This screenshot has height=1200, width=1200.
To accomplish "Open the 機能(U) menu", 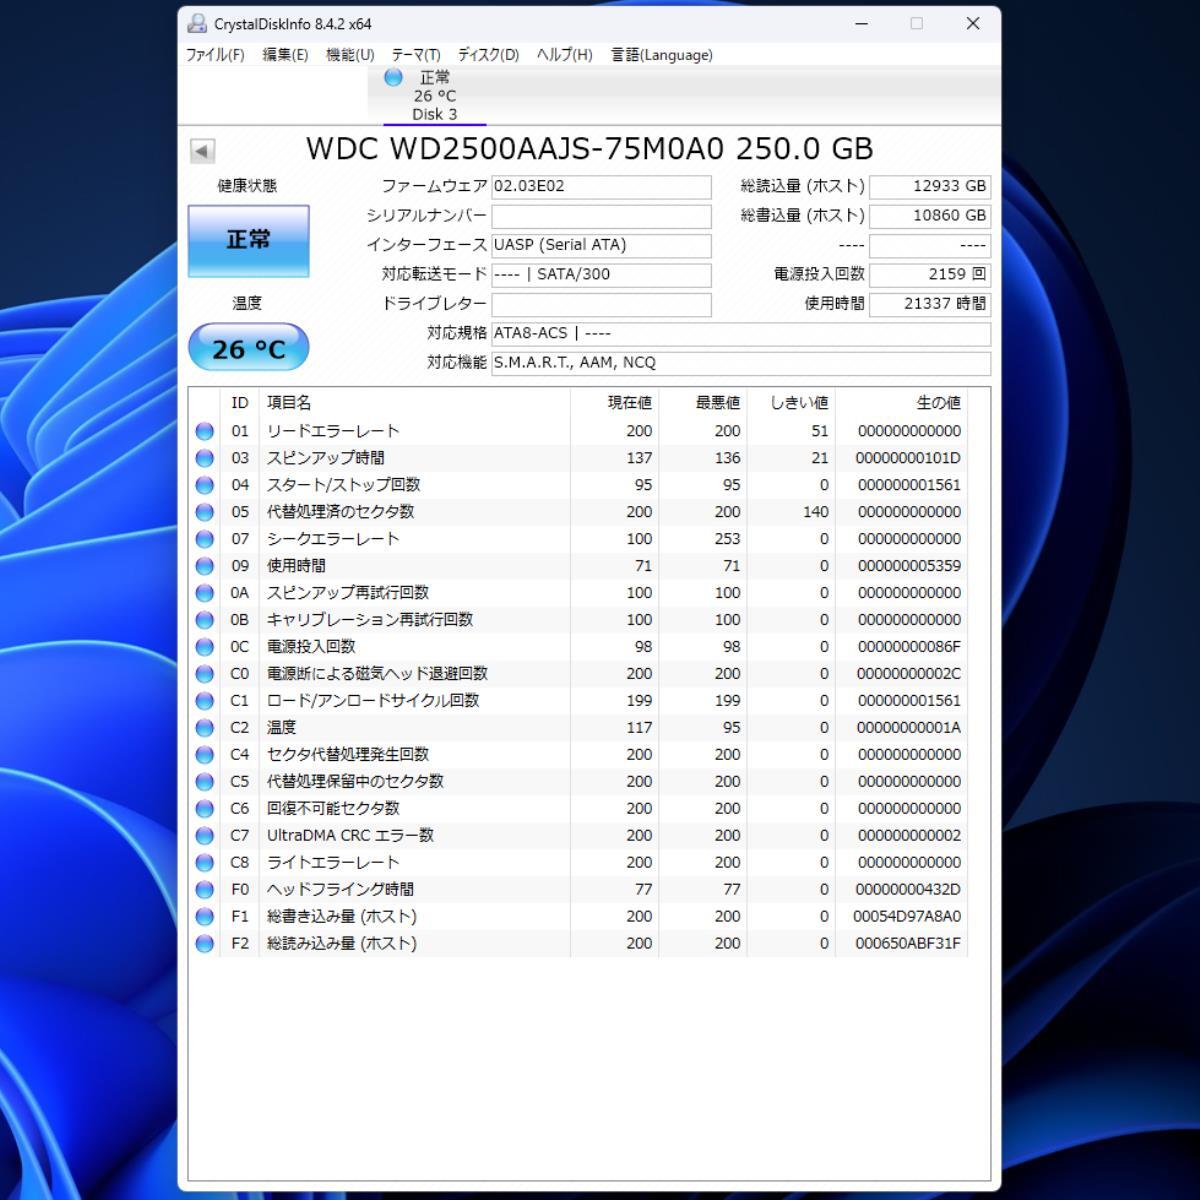I will (350, 55).
